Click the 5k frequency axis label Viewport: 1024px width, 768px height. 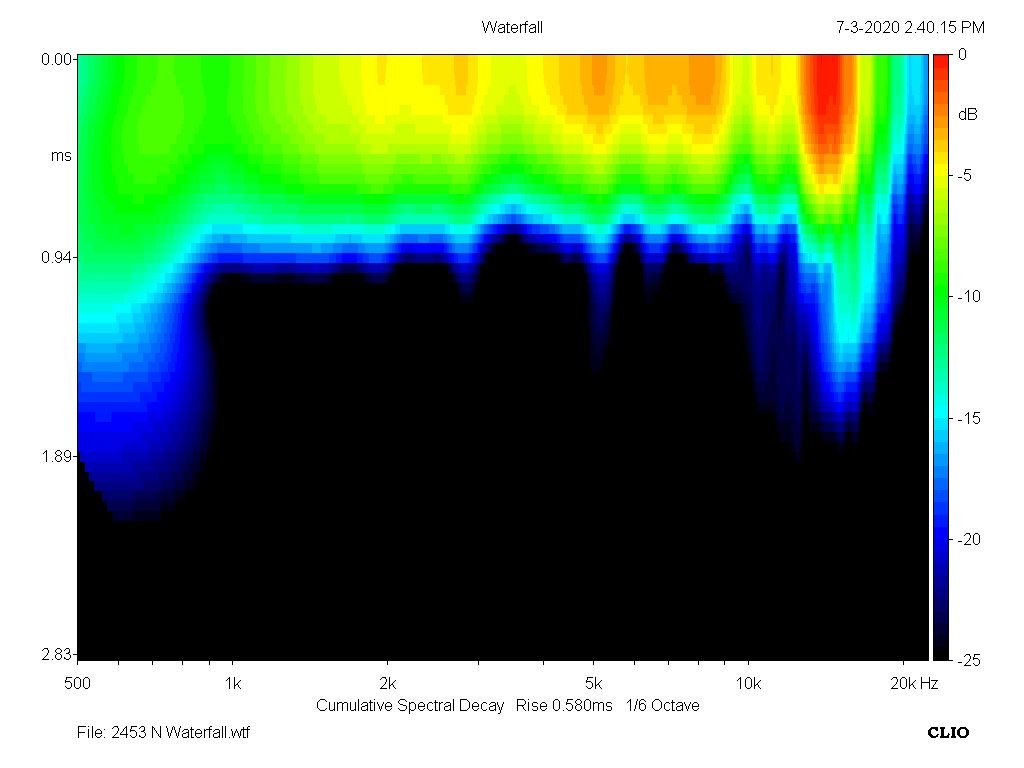pyautogui.click(x=594, y=684)
